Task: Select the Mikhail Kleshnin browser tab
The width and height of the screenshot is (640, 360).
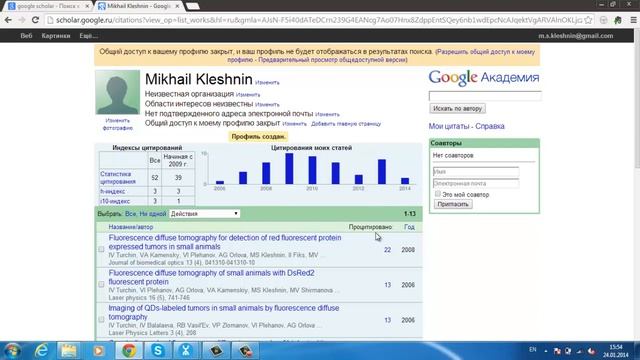Action: click(139, 6)
